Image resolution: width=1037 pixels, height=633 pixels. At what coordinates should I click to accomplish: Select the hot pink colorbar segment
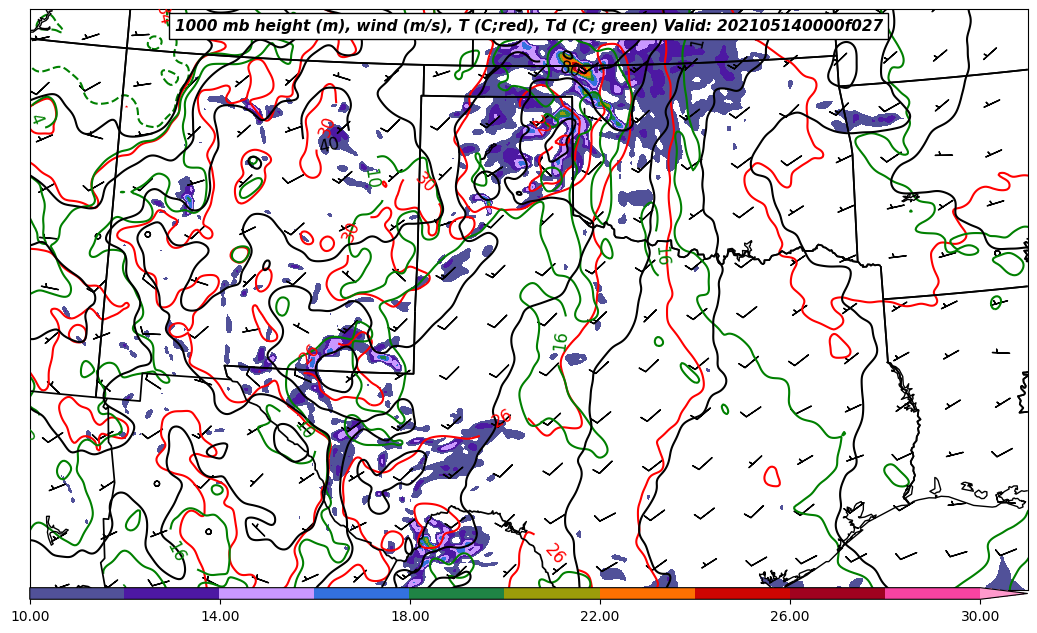click(x=932, y=593)
